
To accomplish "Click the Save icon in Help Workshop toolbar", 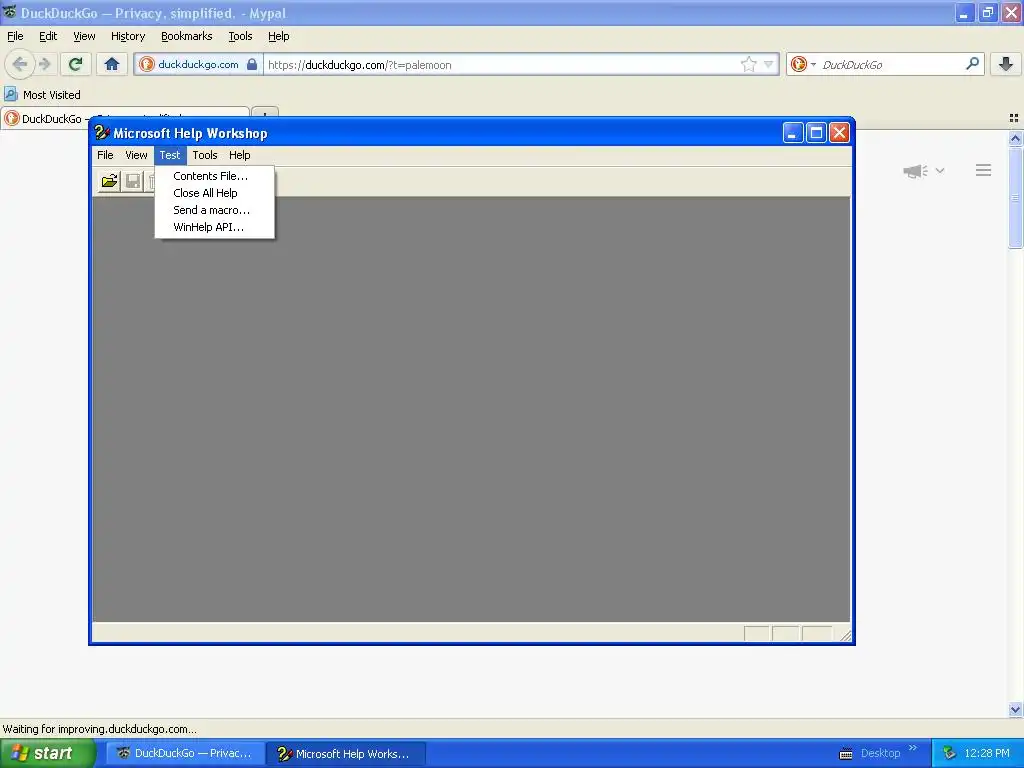I will click(x=133, y=181).
